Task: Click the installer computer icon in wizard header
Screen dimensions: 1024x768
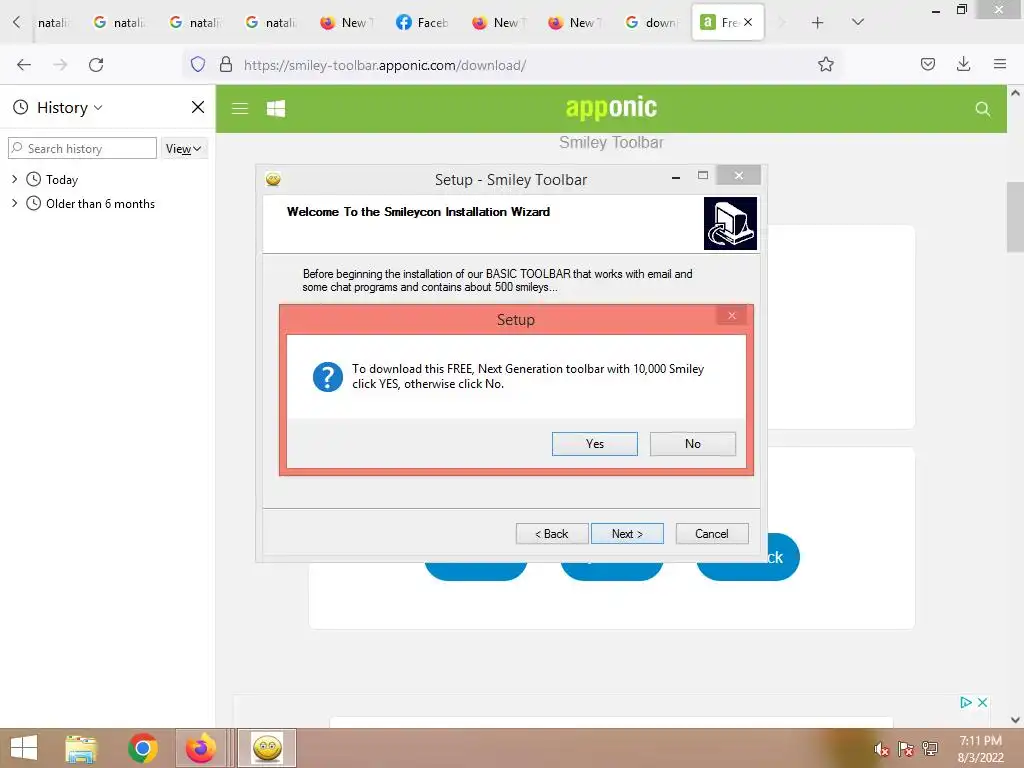Action: [x=730, y=223]
